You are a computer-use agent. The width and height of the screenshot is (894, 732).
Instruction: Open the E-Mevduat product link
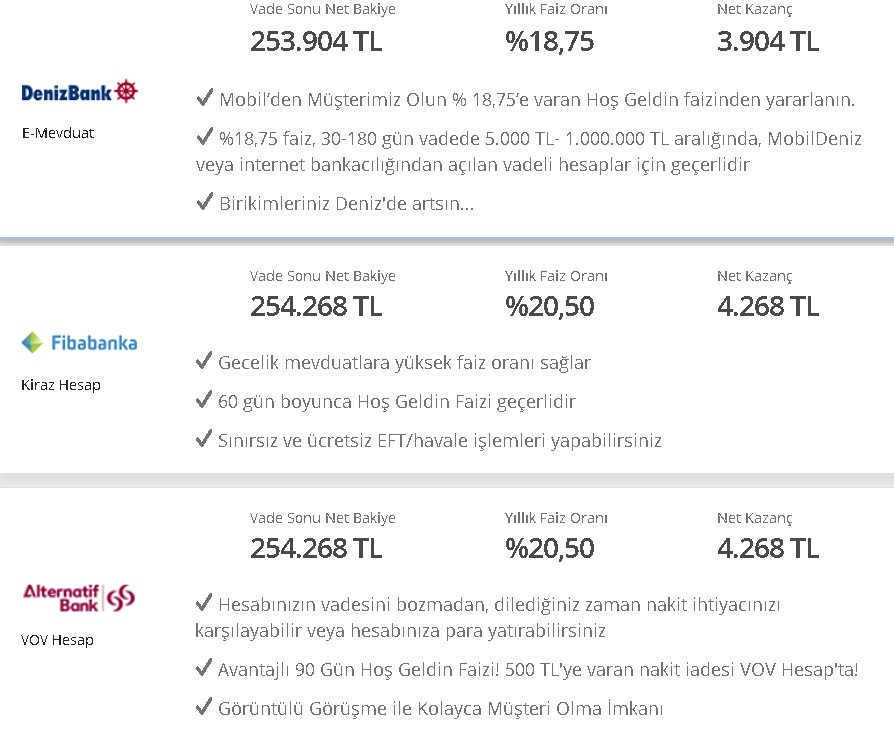(x=58, y=133)
